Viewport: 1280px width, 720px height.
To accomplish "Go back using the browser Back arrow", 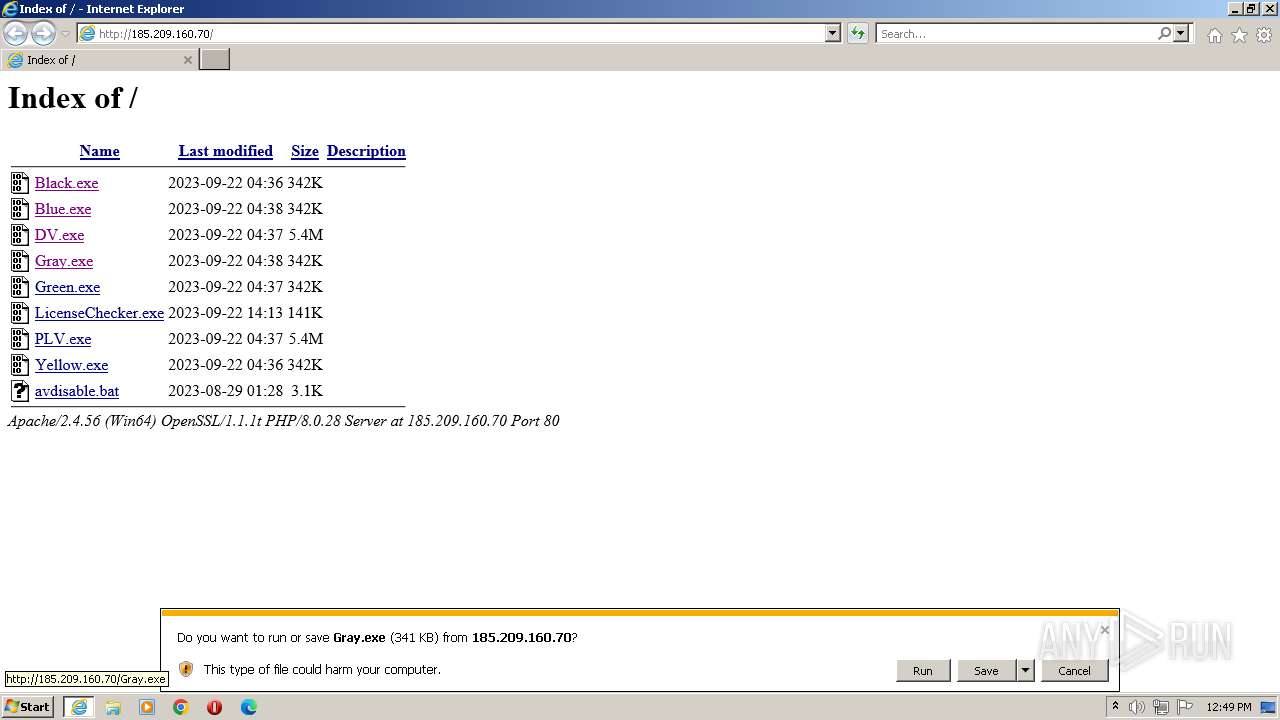I will click(15, 34).
